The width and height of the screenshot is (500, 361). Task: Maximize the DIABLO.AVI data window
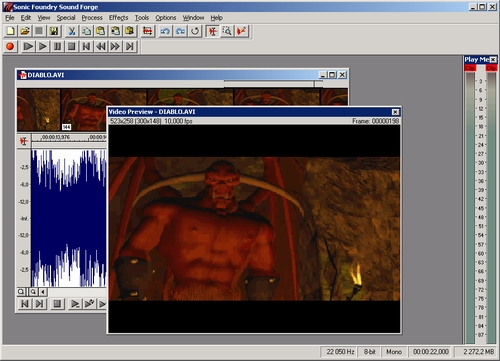332,75
